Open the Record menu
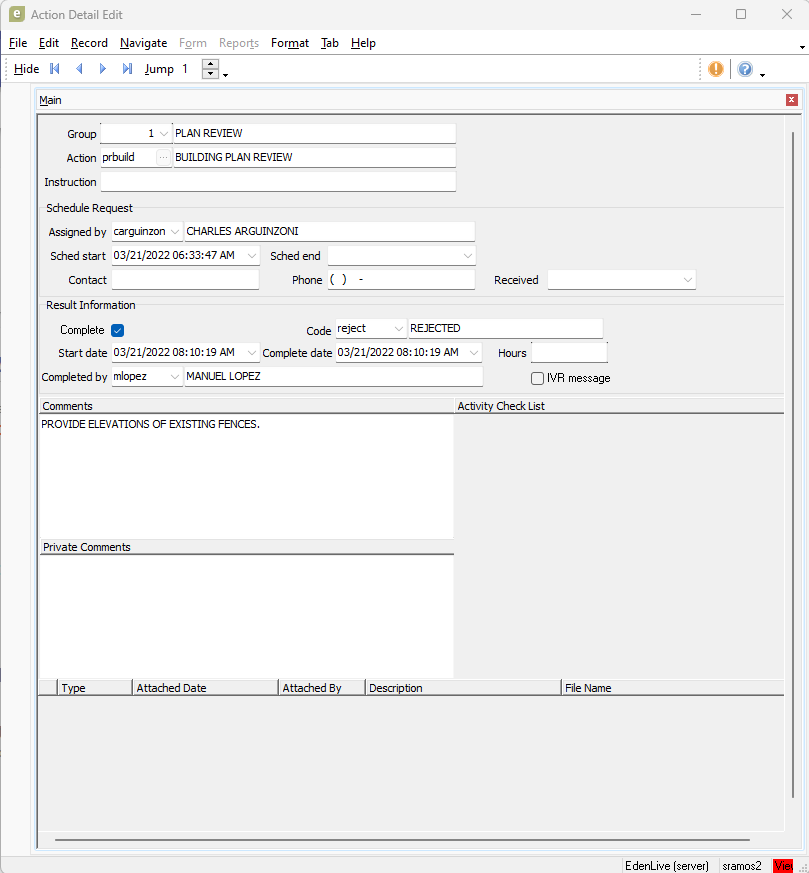 coord(89,43)
